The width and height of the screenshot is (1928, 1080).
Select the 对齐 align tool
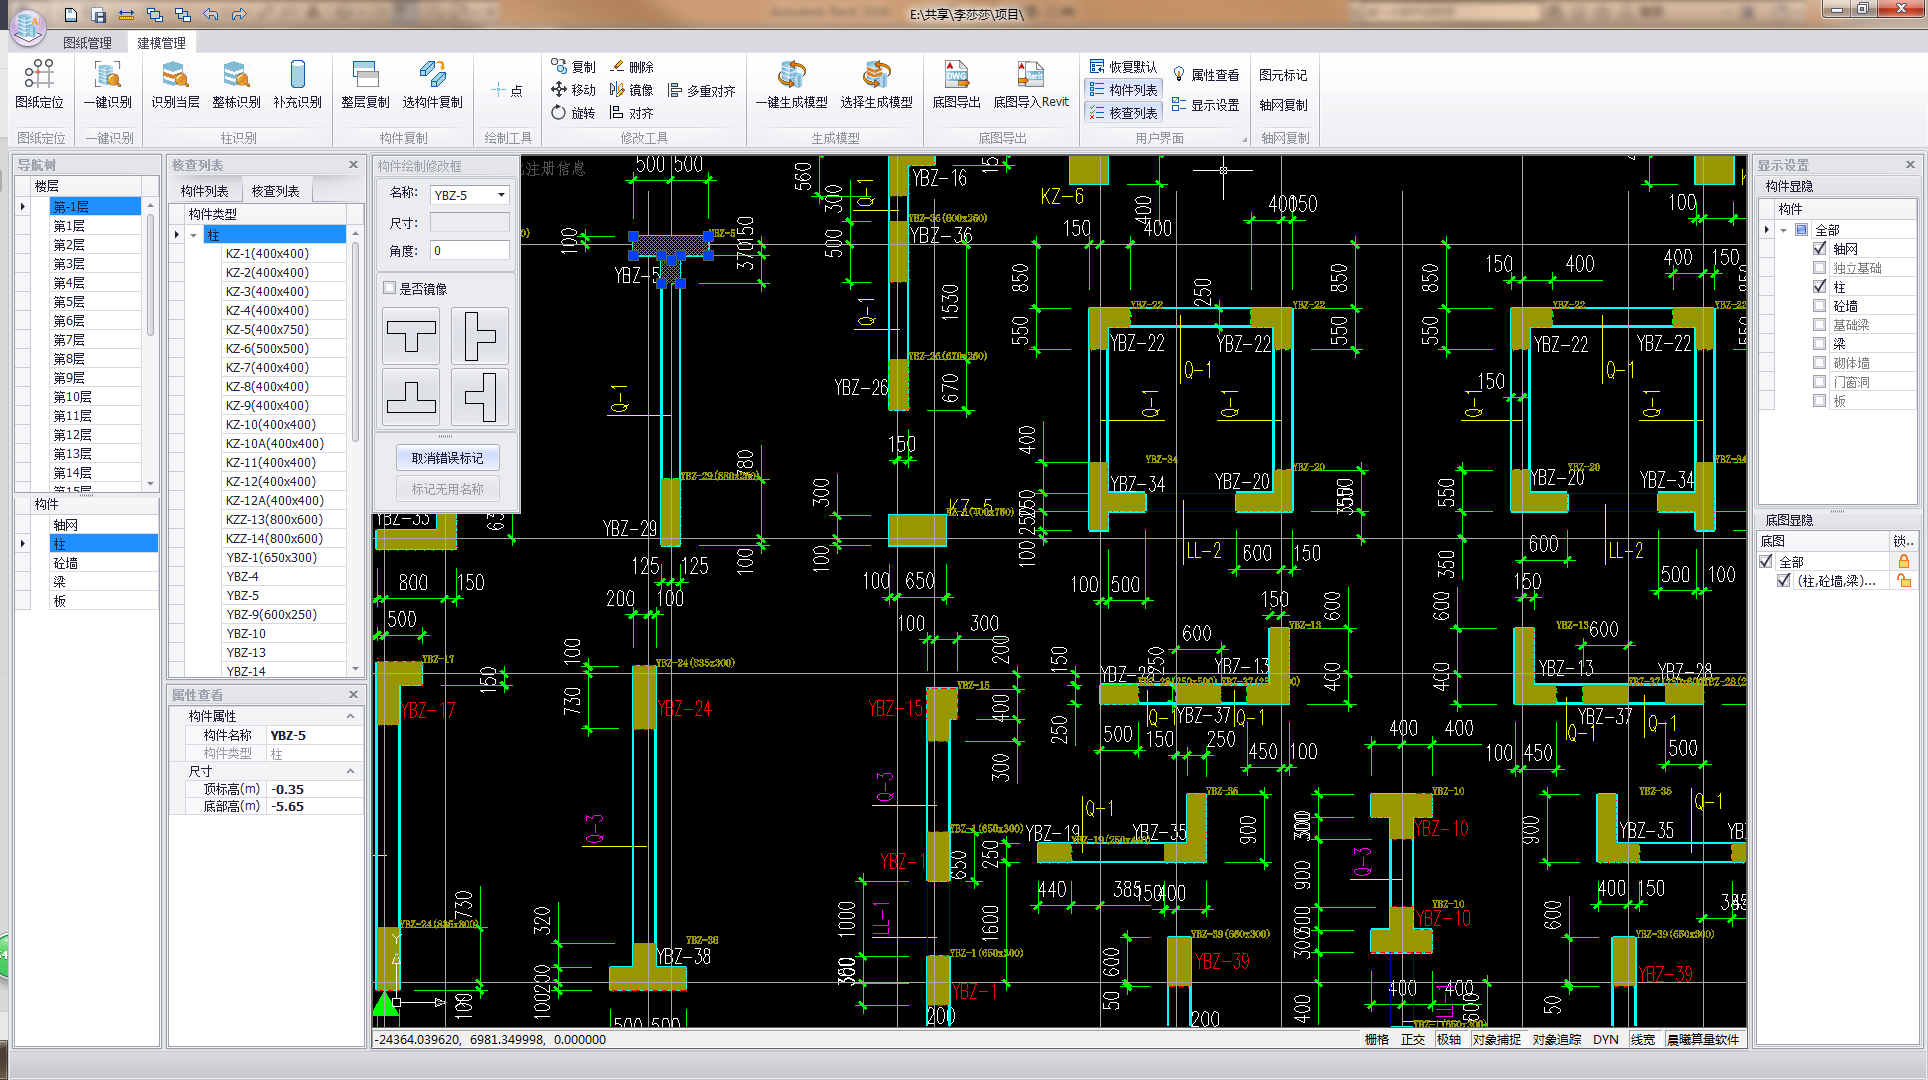[631, 113]
